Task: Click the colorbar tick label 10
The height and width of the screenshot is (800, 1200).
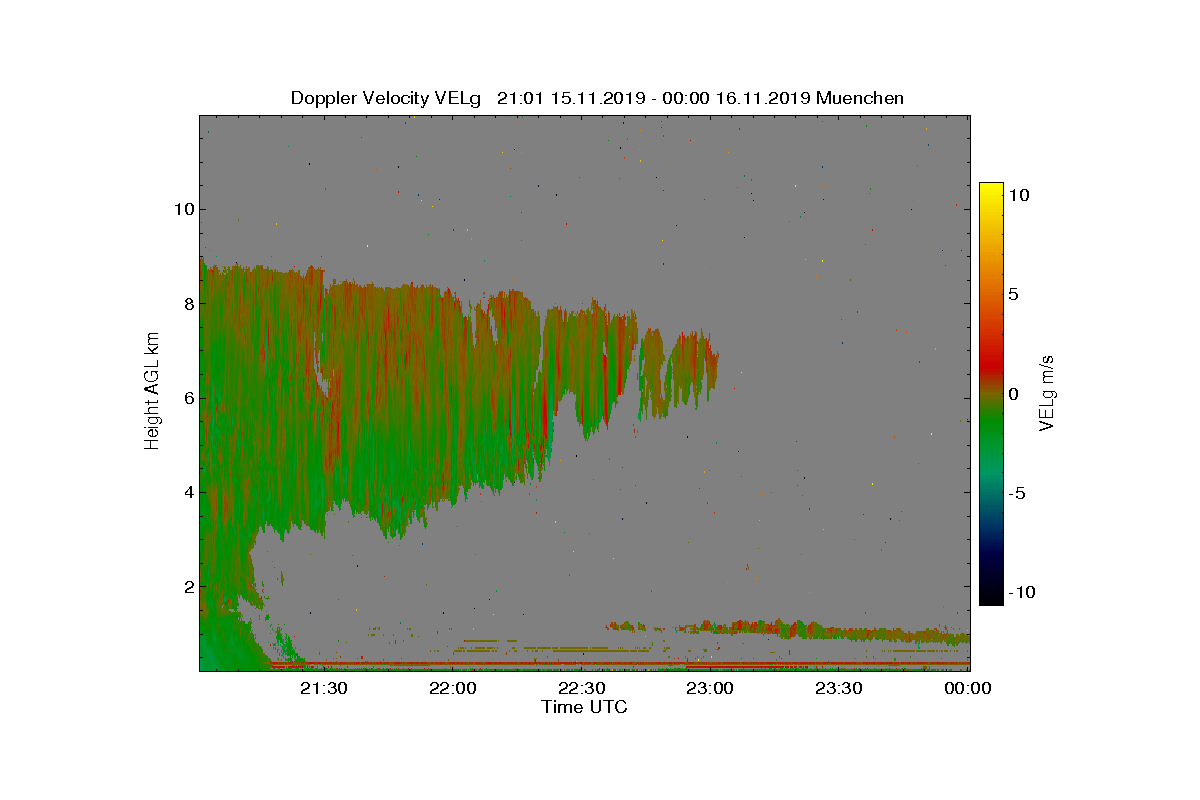Action: (1018, 196)
